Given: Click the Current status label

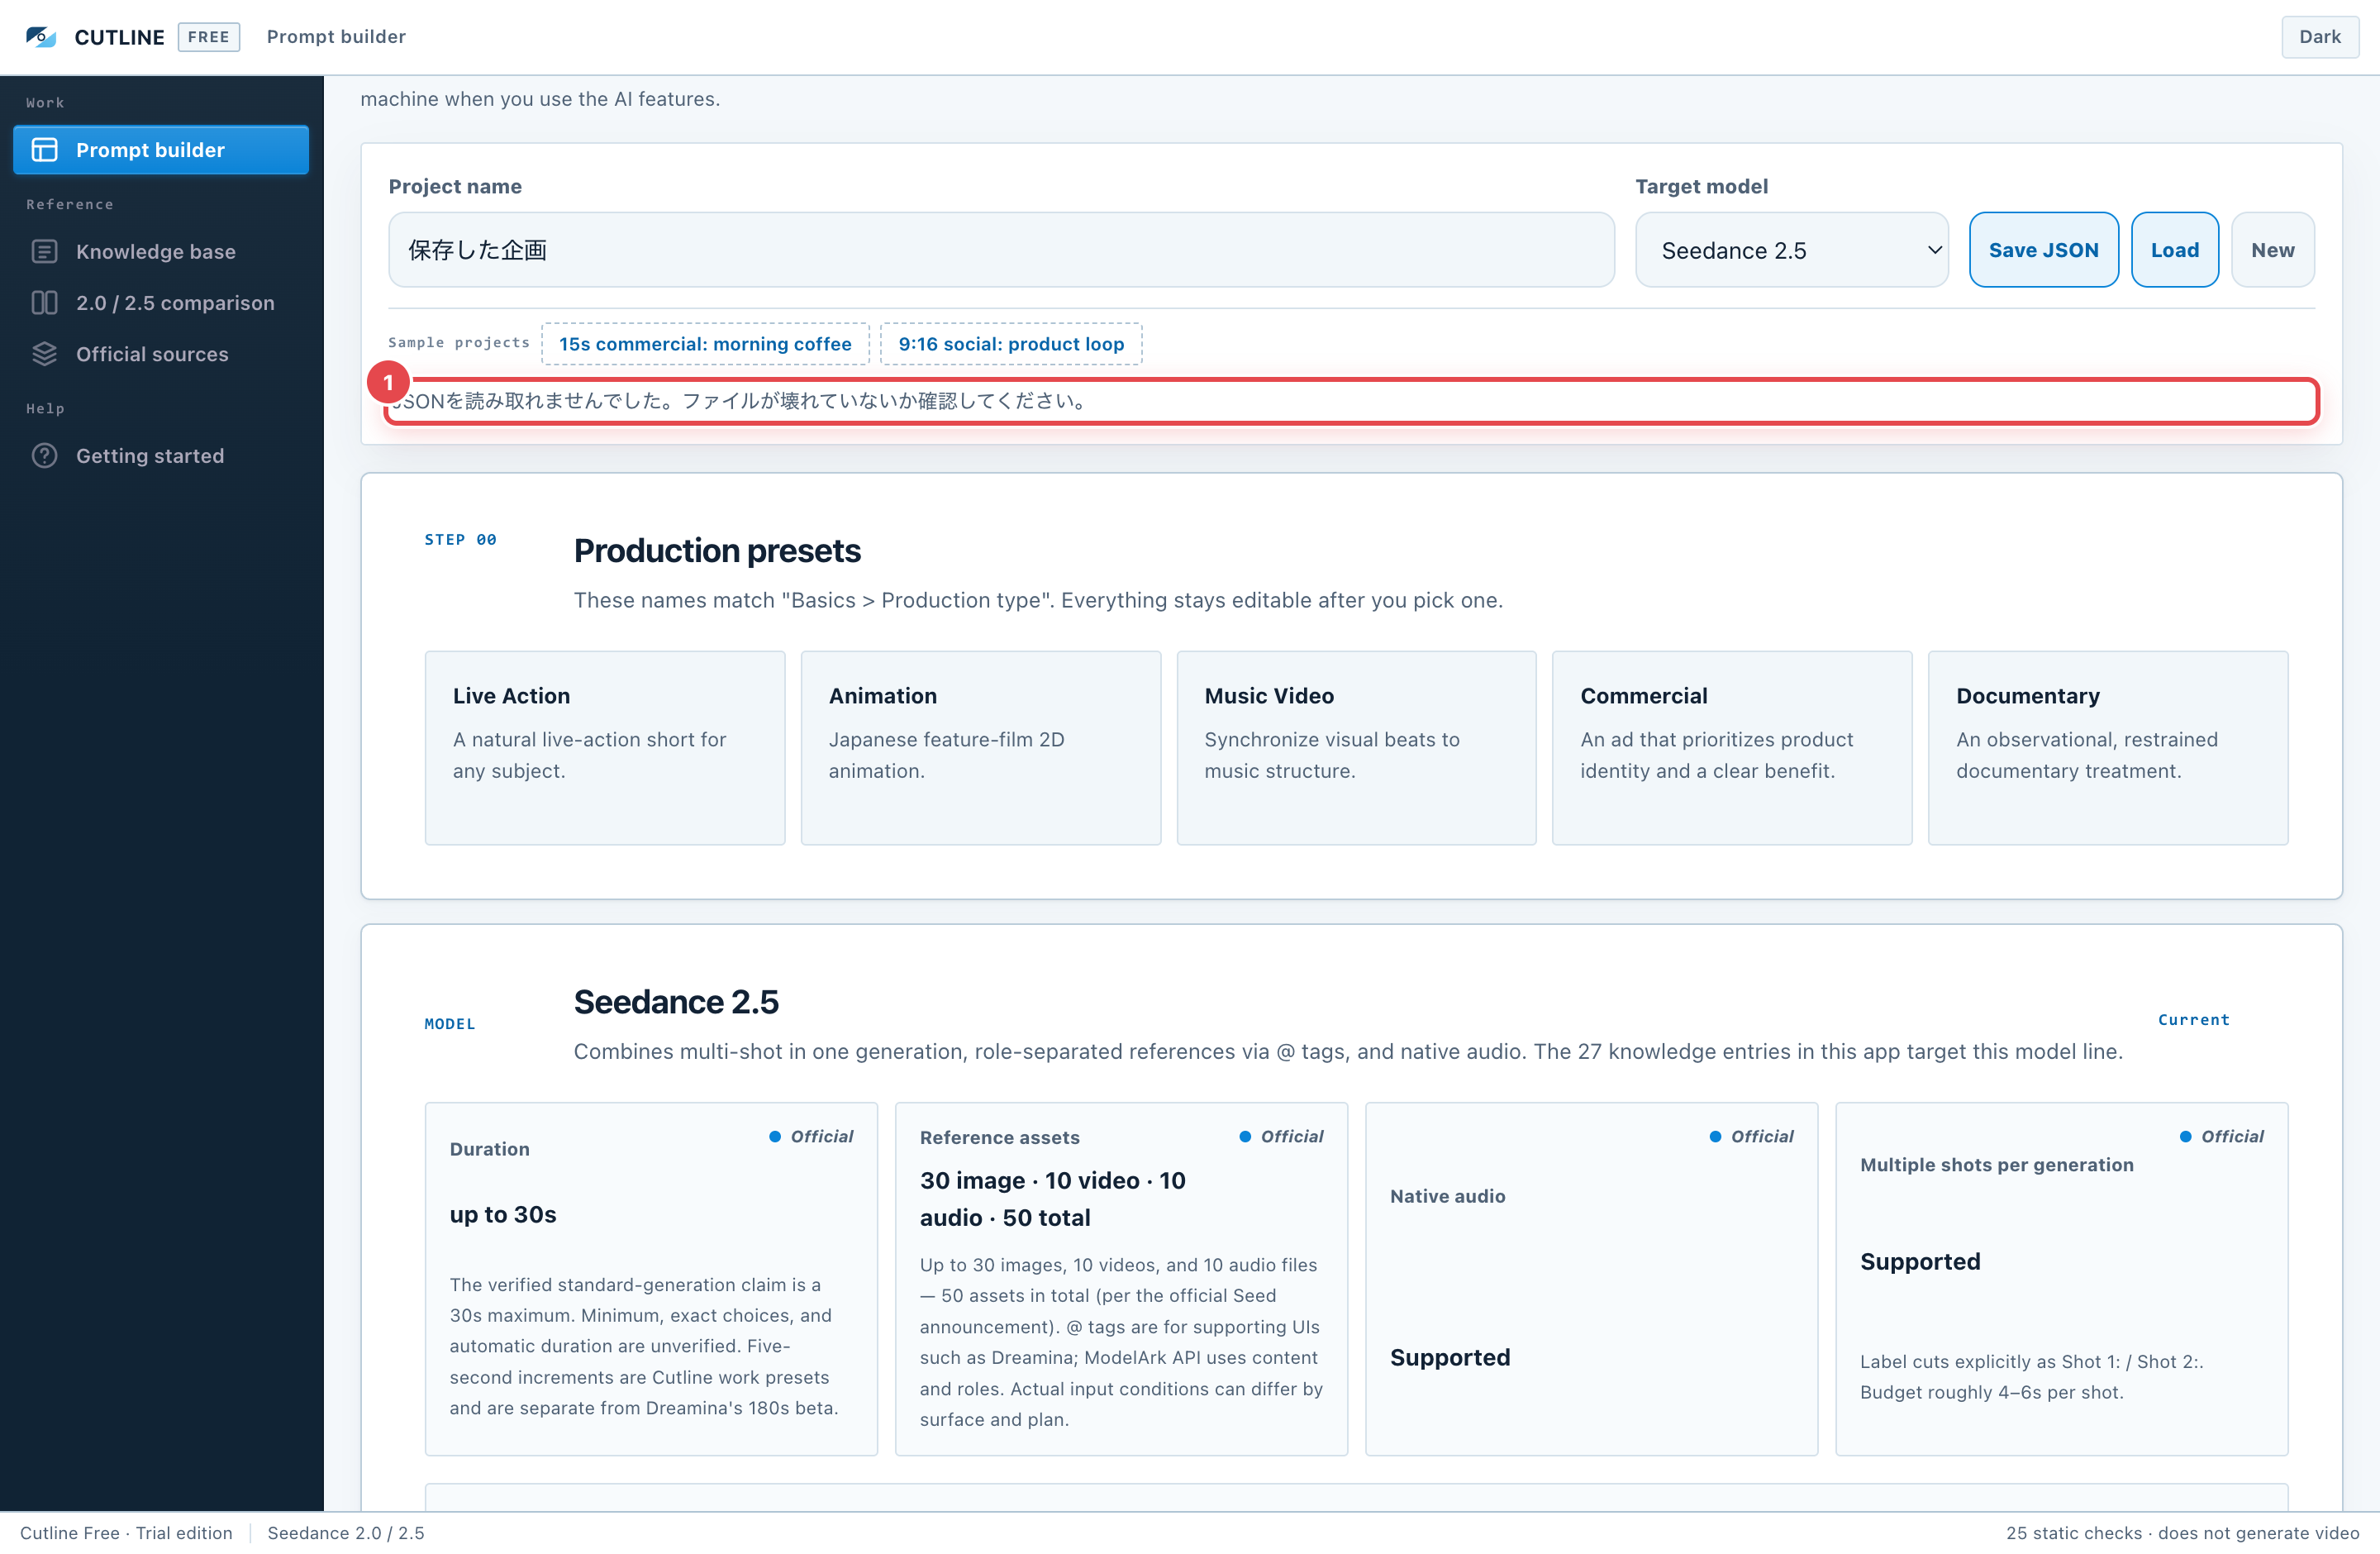Looking at the screenshot, I should coord(2193,1020).
